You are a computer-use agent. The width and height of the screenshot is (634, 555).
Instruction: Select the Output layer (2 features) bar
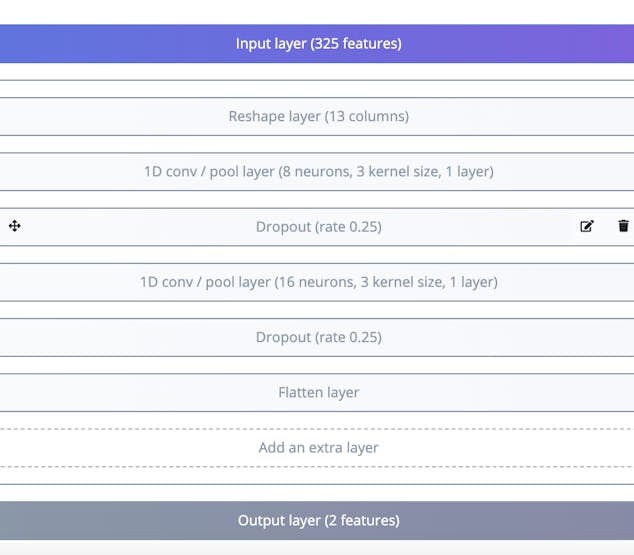point(318,520)
